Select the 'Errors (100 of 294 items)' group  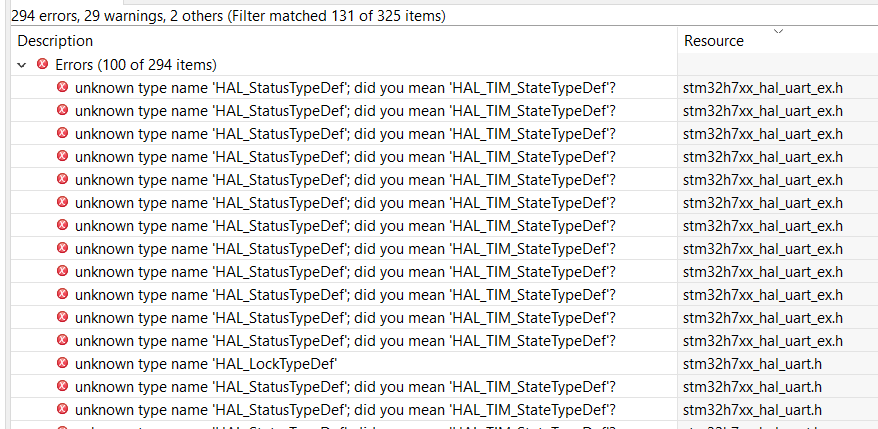point(135,65)
